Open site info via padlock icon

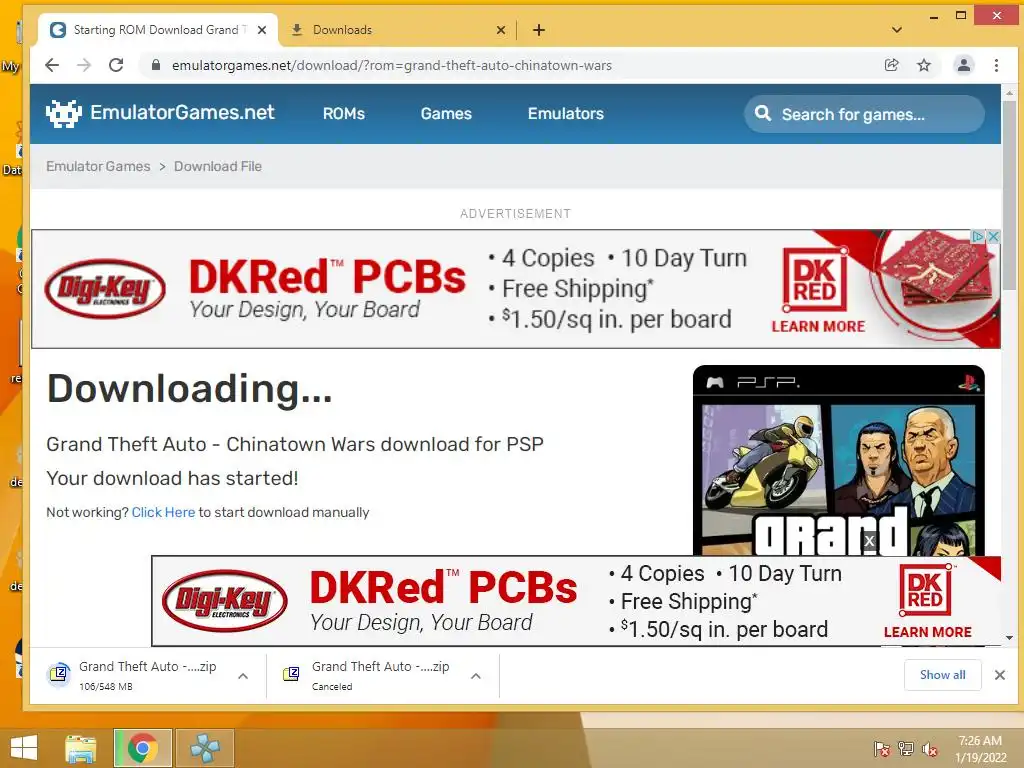155,65
